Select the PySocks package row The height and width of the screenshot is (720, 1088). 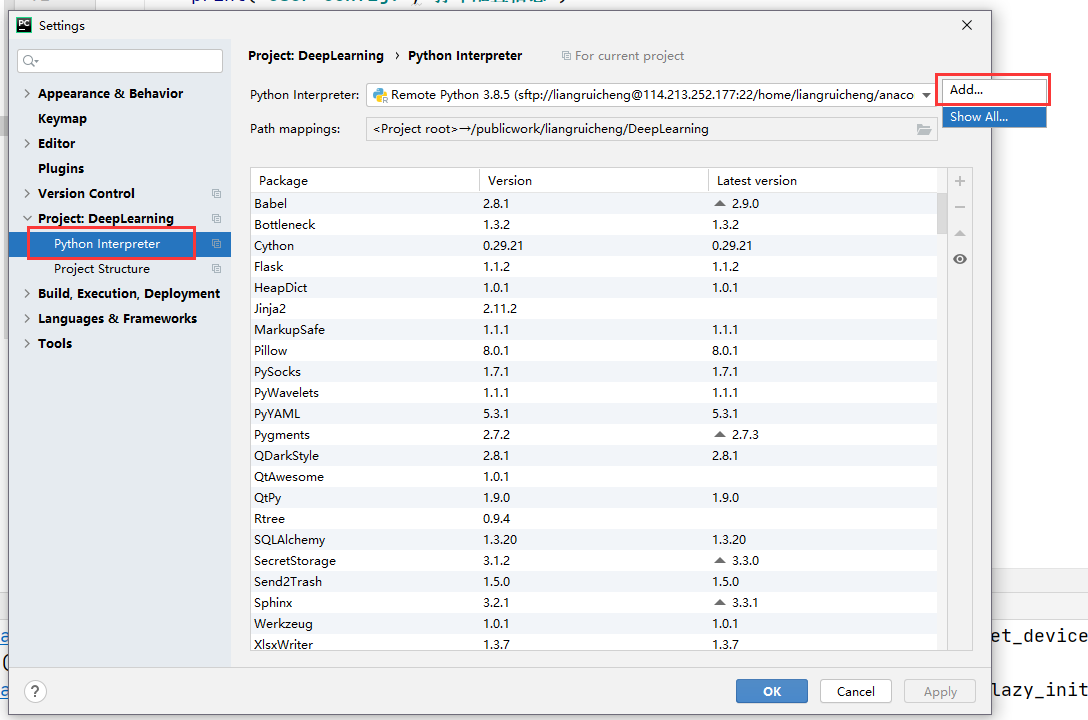pyautogui.click(x=594, y=372)
